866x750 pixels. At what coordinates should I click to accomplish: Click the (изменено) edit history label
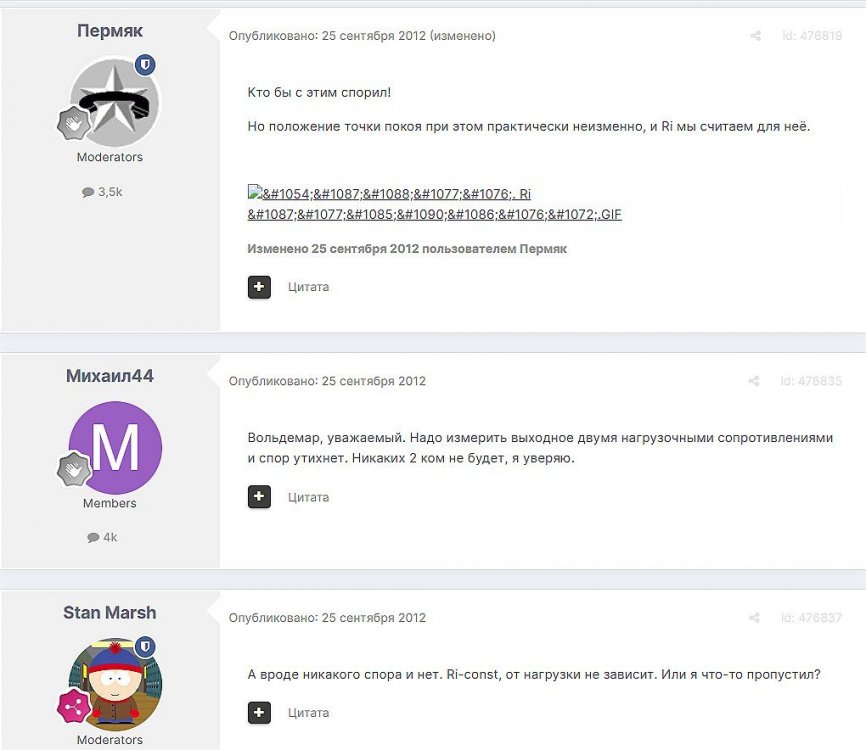point(463,36)
